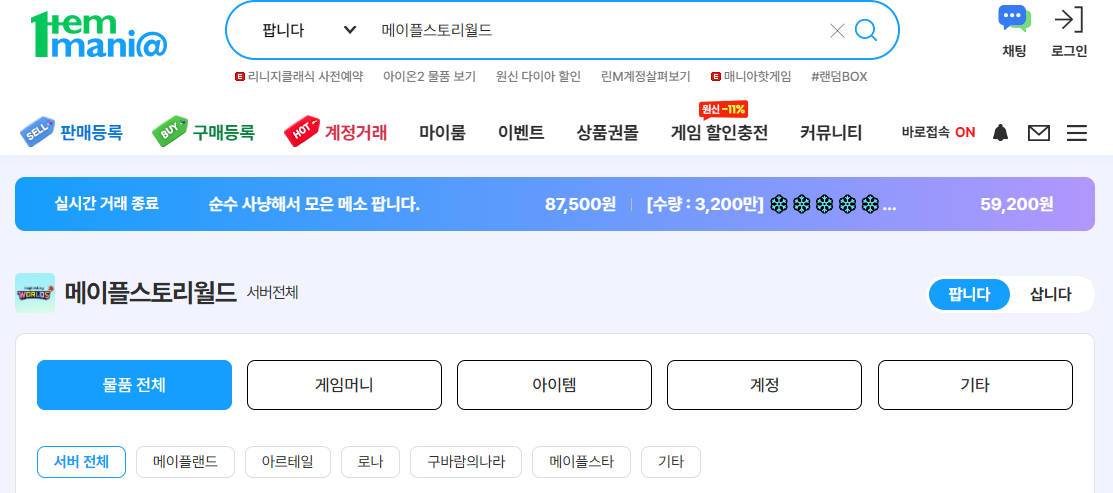Click the green BUY tag icon
The height and width of the screenshot is (493, 1113).
170,132
